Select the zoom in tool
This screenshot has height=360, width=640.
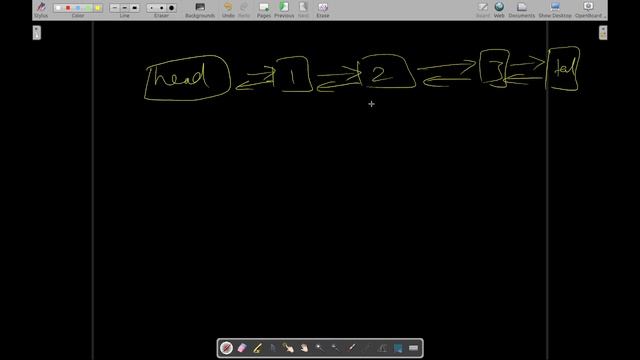point(320,348)
